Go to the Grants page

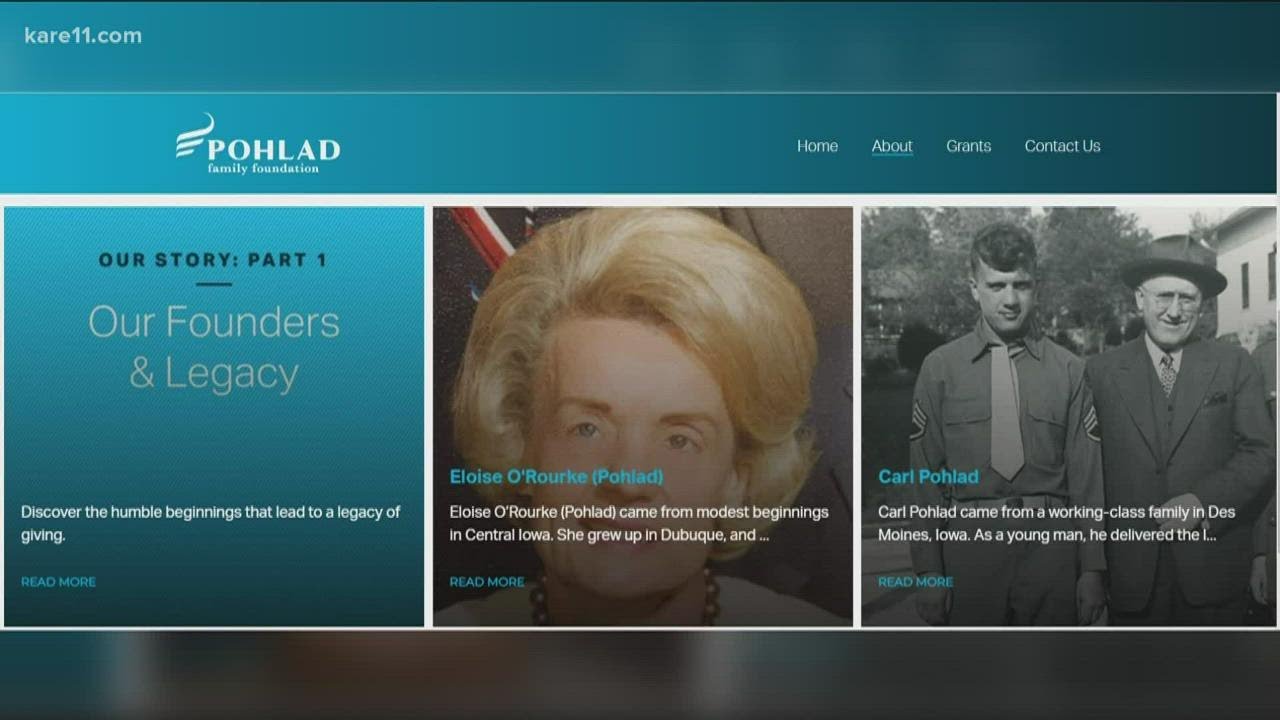click(968, 146)
